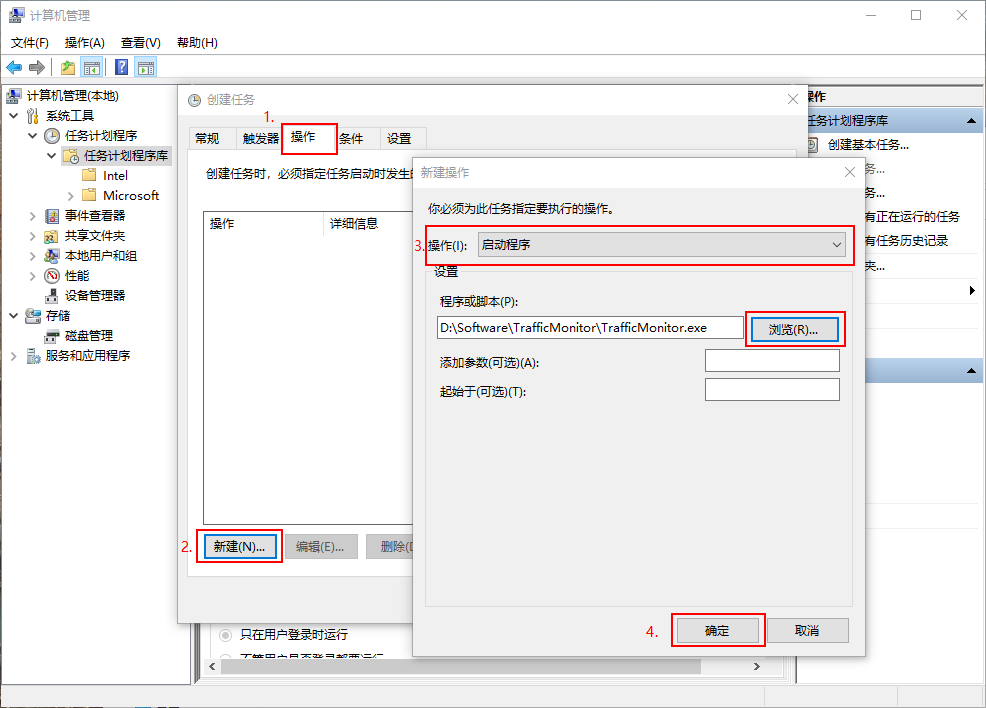Expand the 事件查看器 tree node
The image size is (986, 708).
[33, 216]
